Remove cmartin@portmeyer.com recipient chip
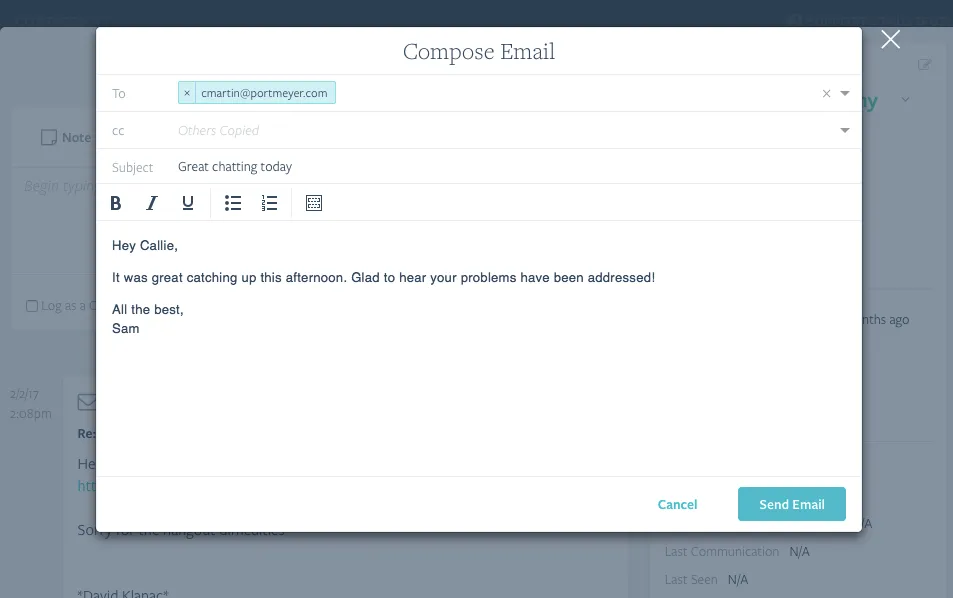 [187, 92]
